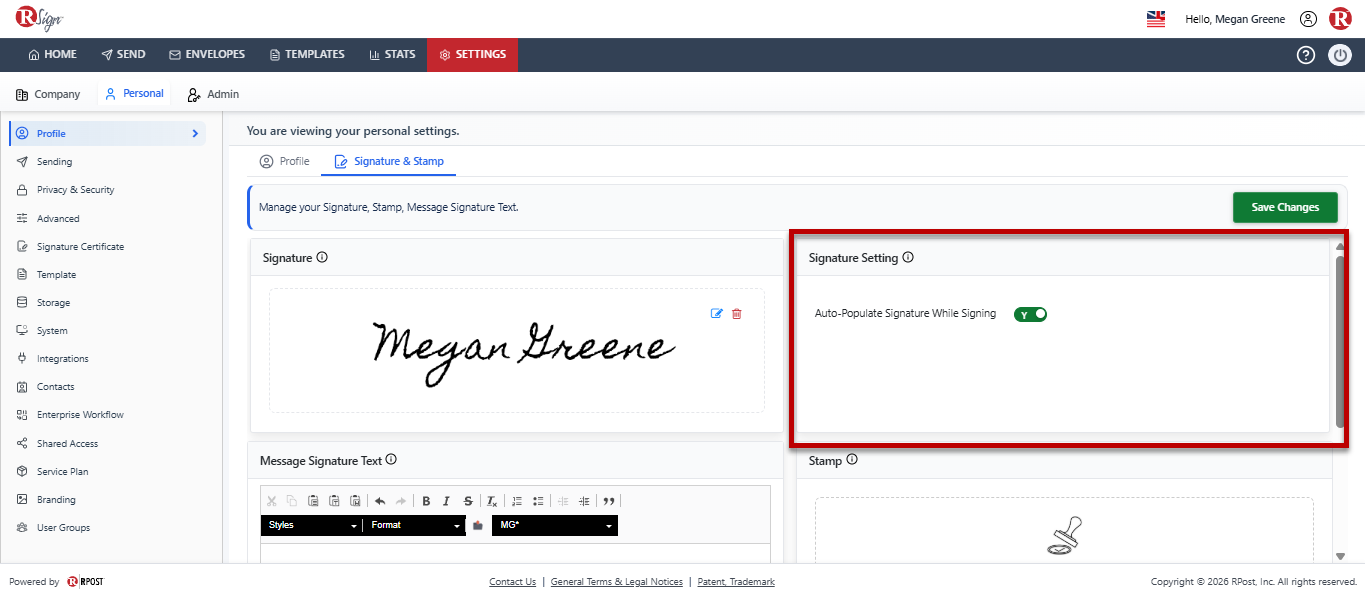Open the user account profile icon
Screen dimensions: 1365x596
1308,19
